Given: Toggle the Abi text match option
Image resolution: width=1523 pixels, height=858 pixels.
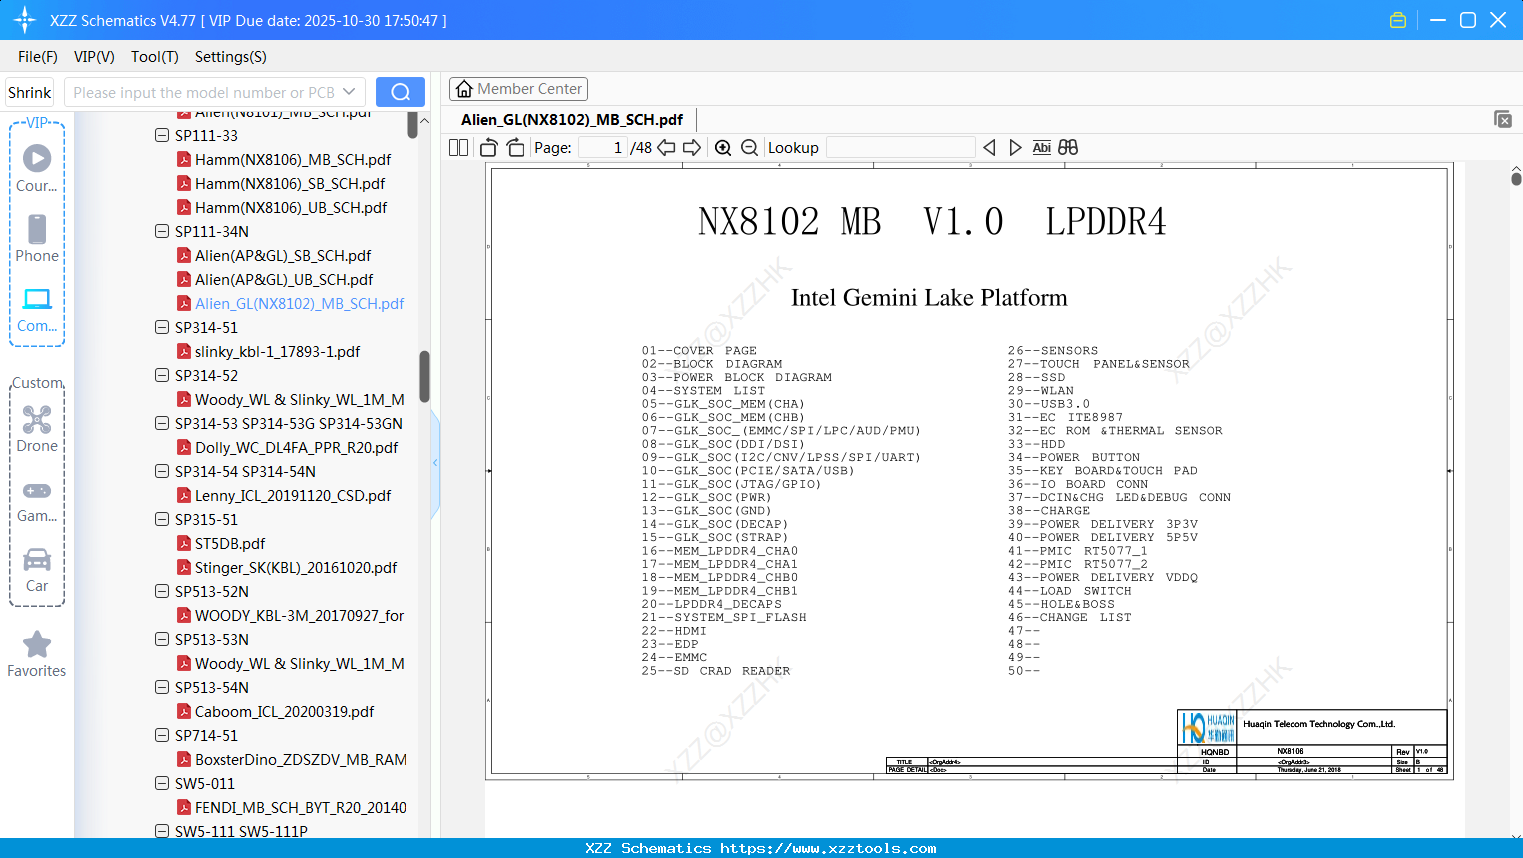Looking at the screenshot, I should (x=1042, y=148).
